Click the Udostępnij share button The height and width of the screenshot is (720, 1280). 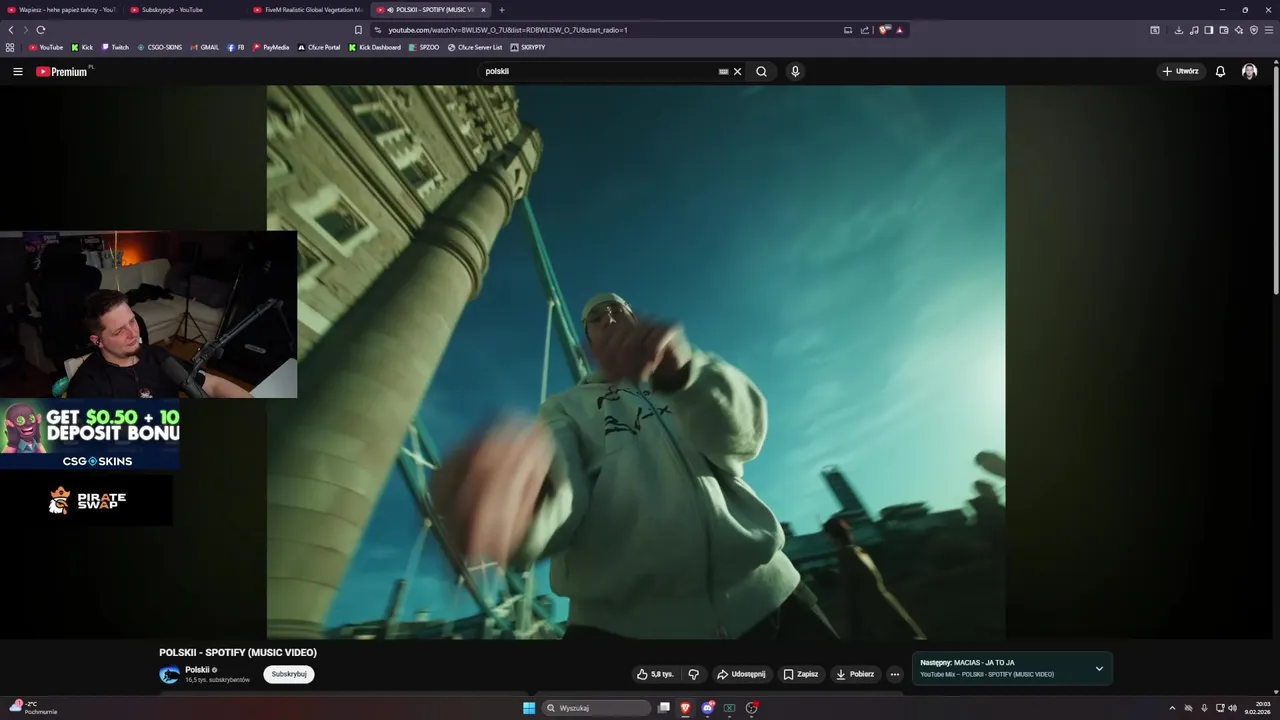click(741, 674)
